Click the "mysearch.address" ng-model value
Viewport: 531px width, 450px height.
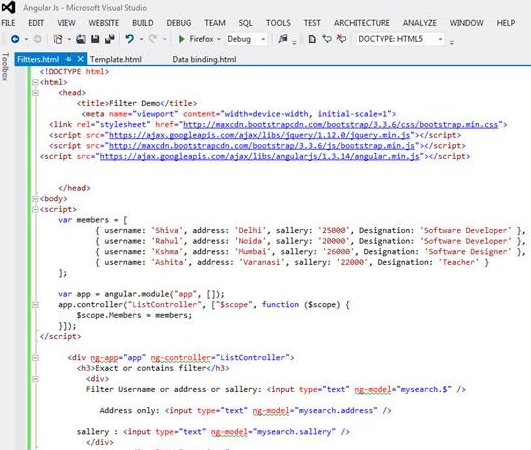tap(336, 411)
